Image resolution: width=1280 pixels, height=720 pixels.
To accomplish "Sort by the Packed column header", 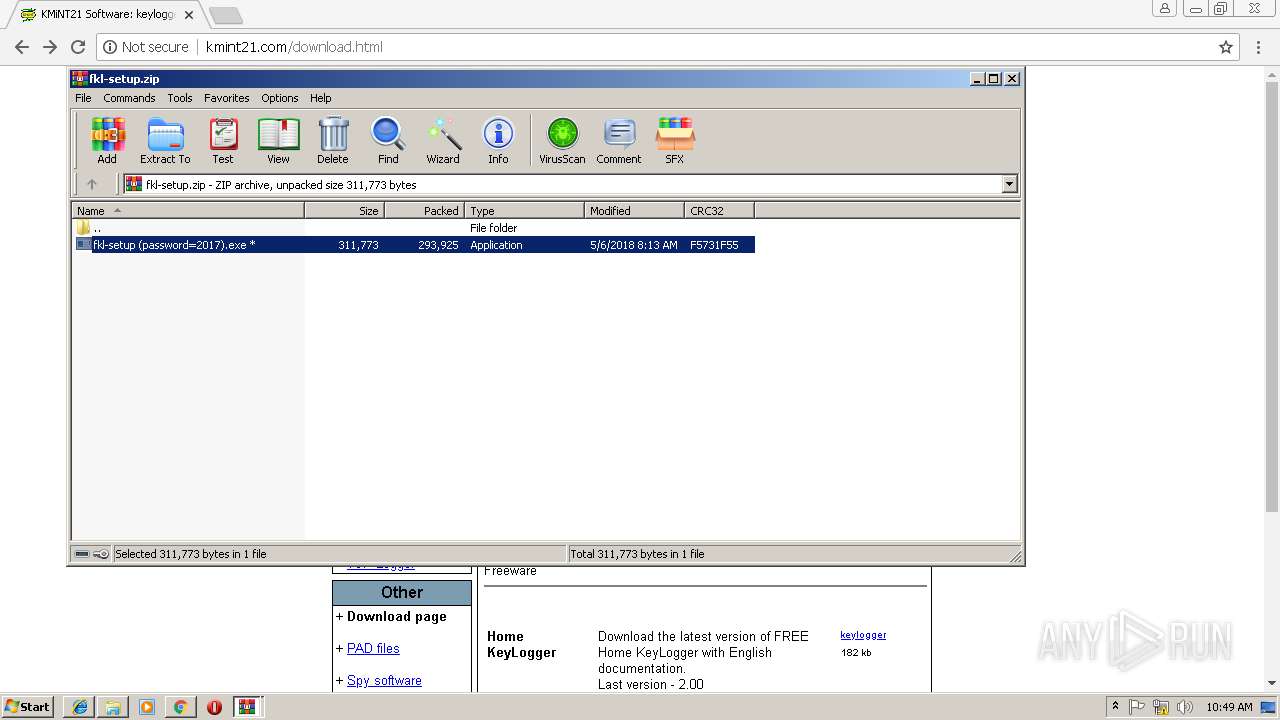I will click(x=425, y=211).
